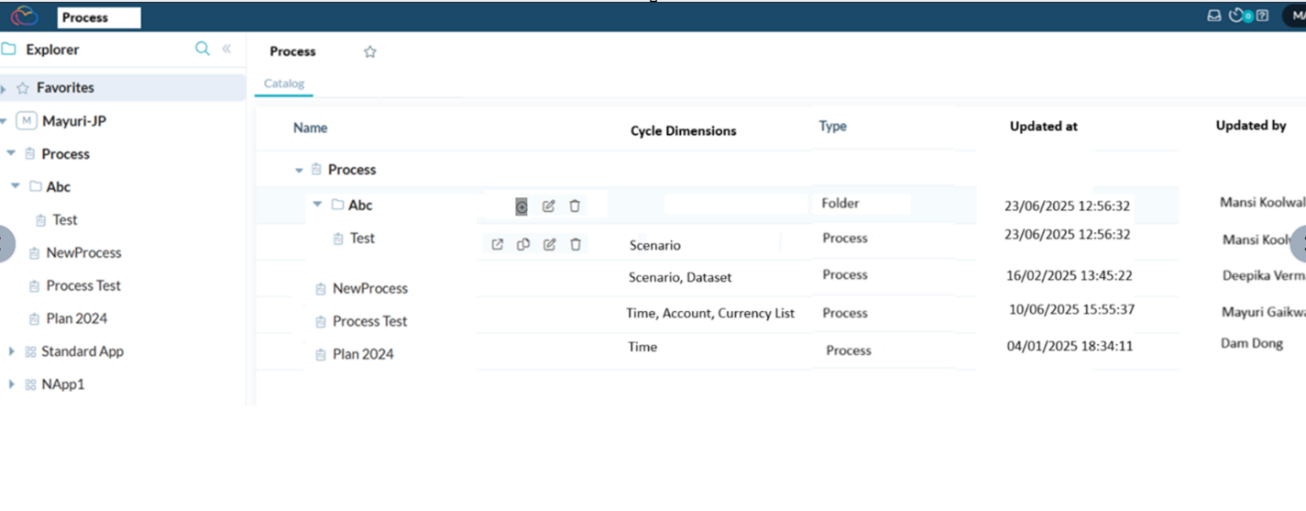Collapse the Explorer panel with the double chevron
This screenshot has height=511, width=1306.
[227, 49]
